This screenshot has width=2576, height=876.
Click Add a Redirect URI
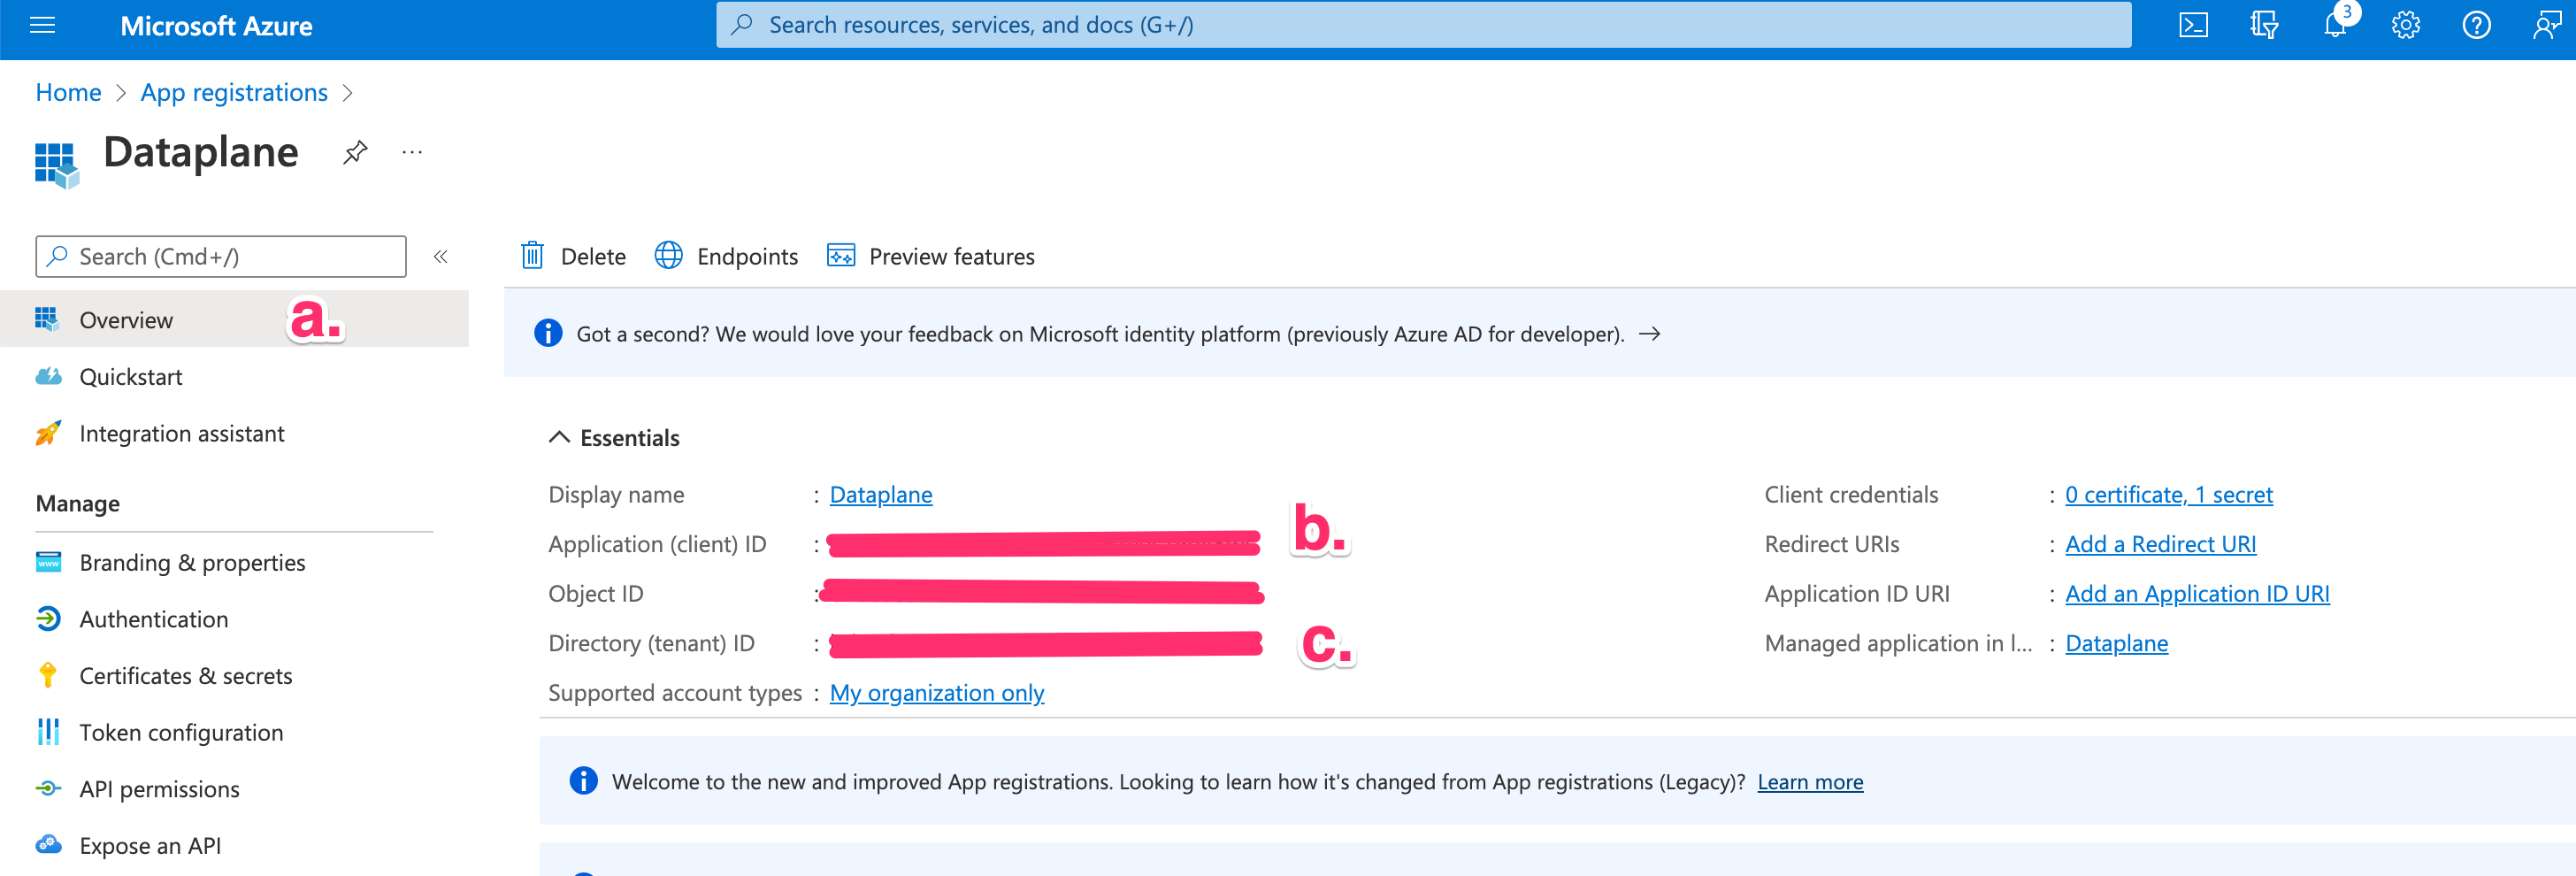point(2160,544)
